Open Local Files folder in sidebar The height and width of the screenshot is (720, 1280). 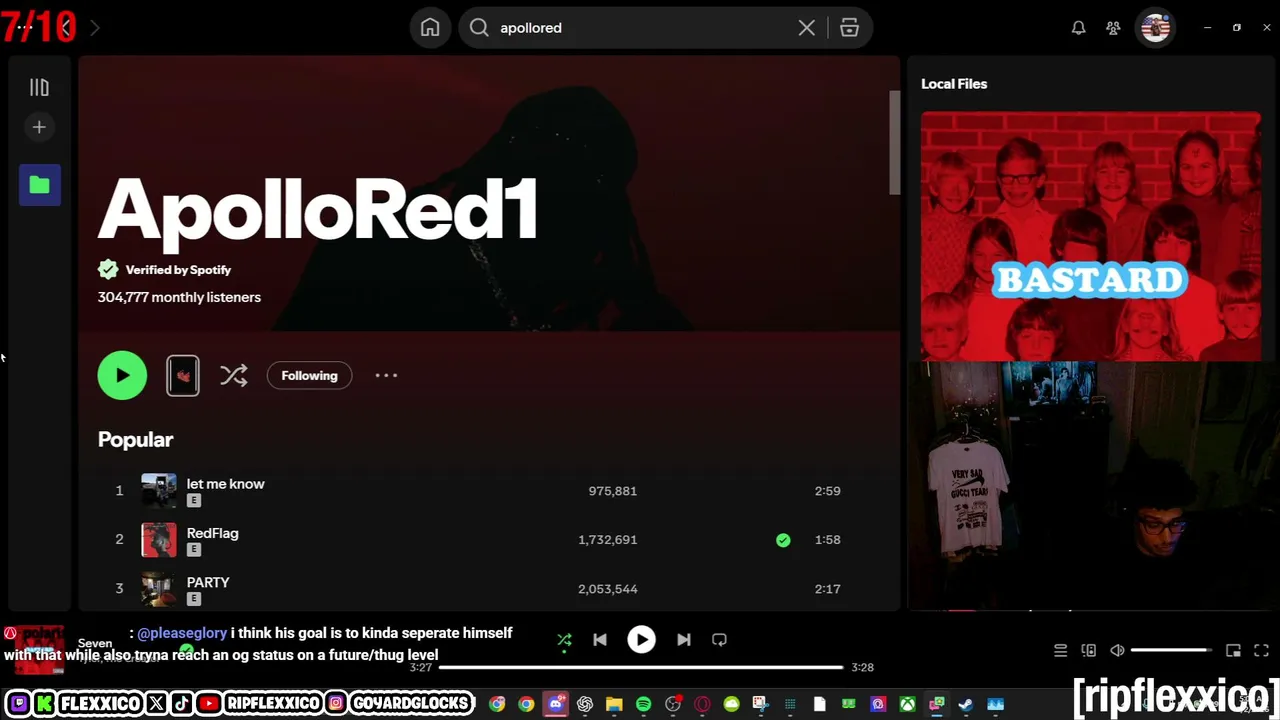(x=40, y=185)
